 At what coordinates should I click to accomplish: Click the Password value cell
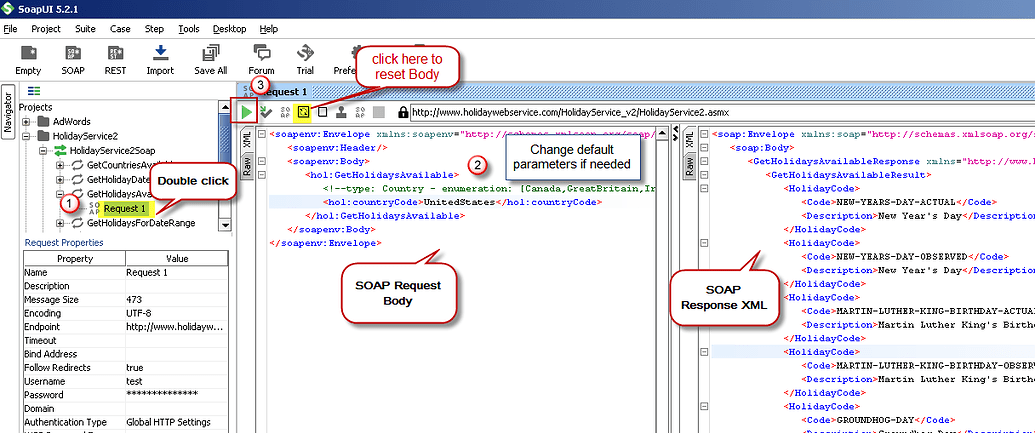click(x=176, y=395)
